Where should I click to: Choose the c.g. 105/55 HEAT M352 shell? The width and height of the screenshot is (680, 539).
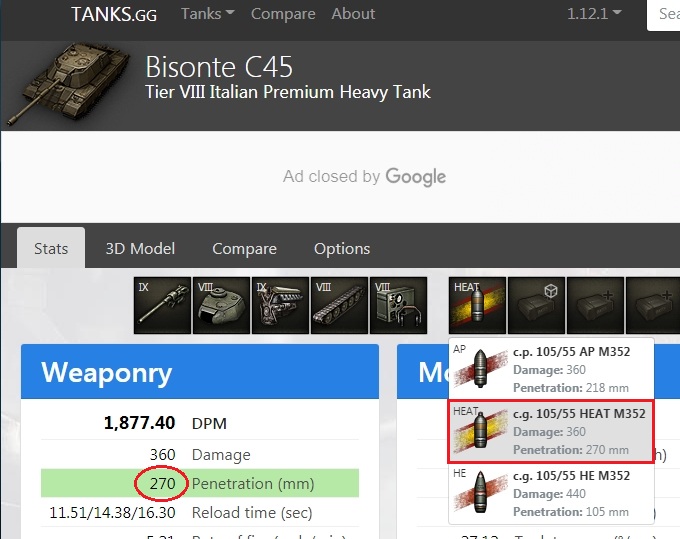coord(551,431)
